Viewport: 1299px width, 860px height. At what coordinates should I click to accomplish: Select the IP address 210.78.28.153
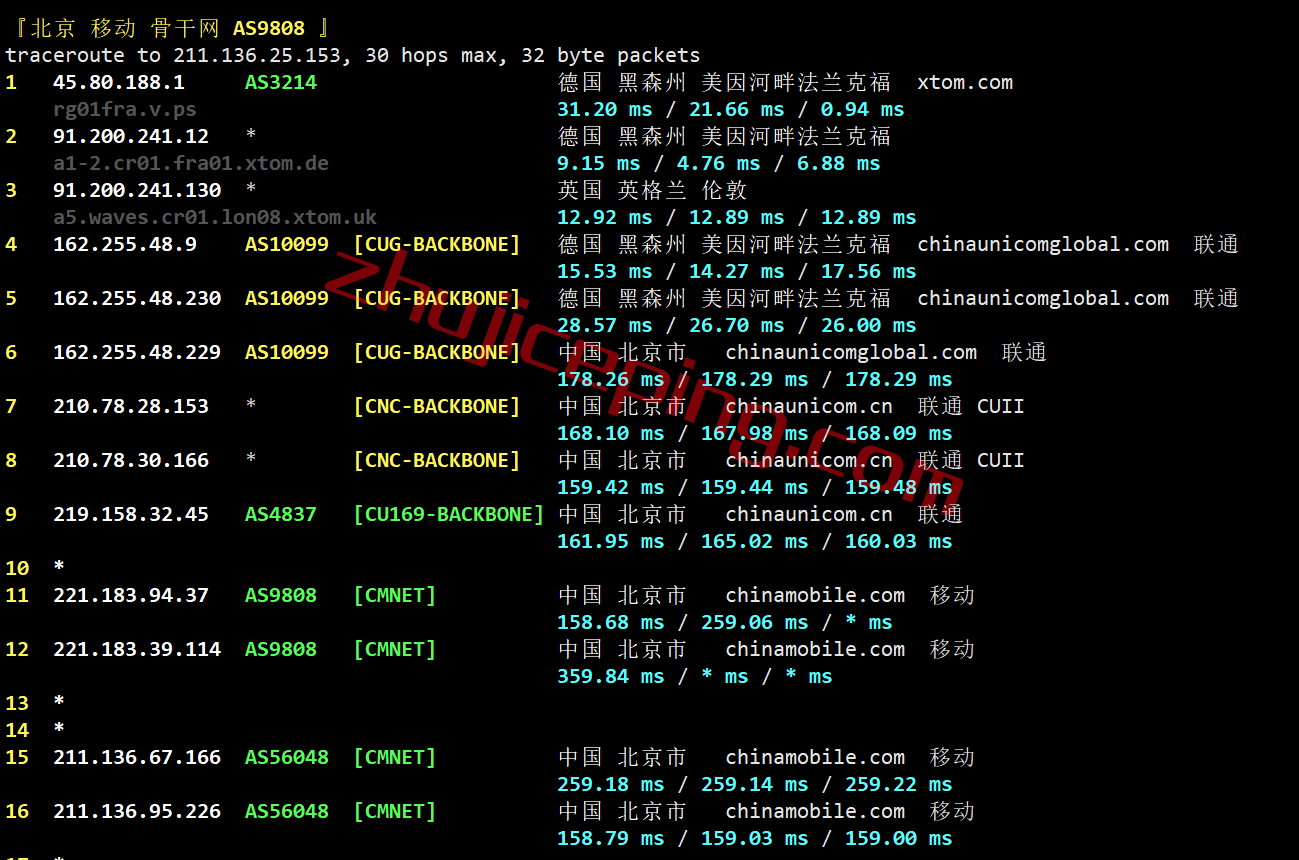pyautogui.click(x=131, y=406)
